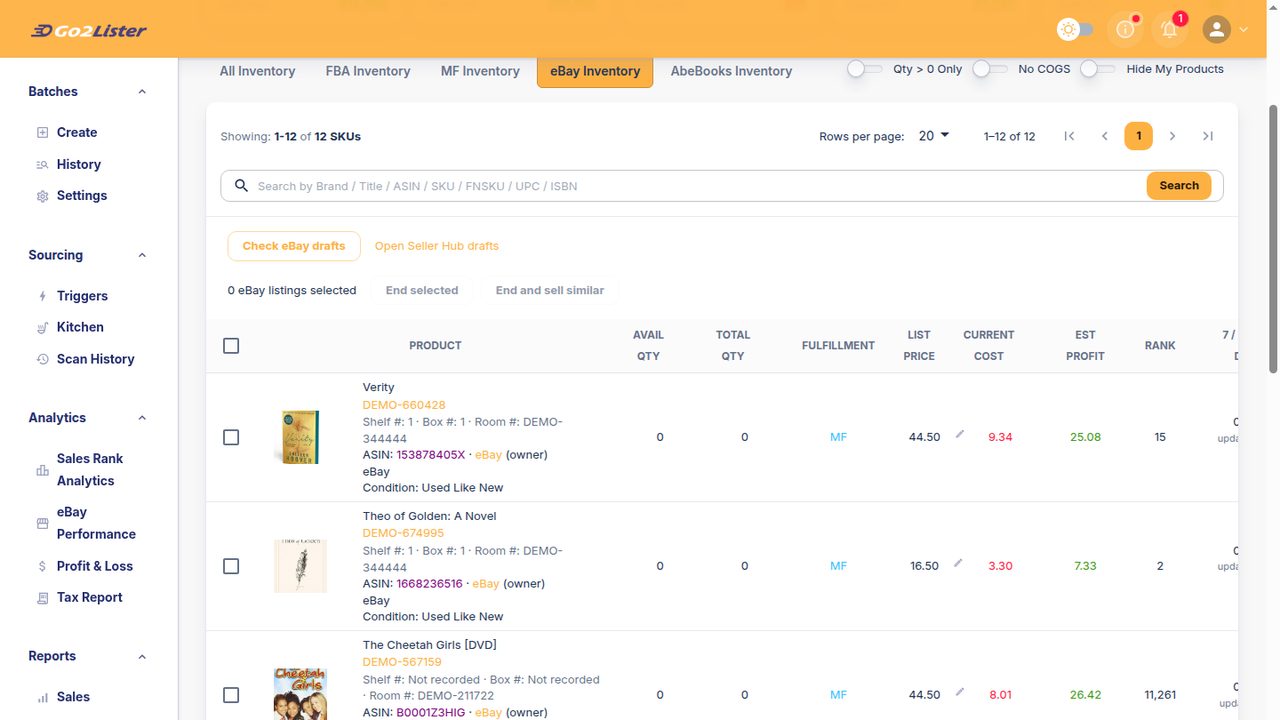This screenshot has height=720, width=1280.
Task: Click the Tax Report icon
Action: coord(42,598)
